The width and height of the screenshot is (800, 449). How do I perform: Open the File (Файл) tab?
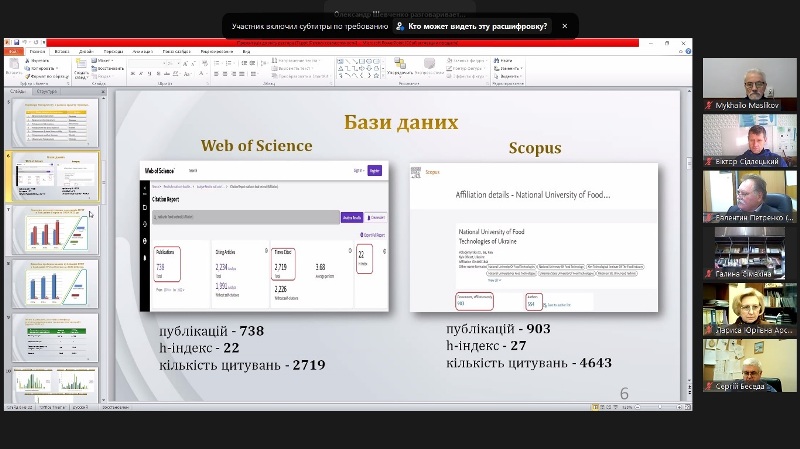tap(13, 52)
